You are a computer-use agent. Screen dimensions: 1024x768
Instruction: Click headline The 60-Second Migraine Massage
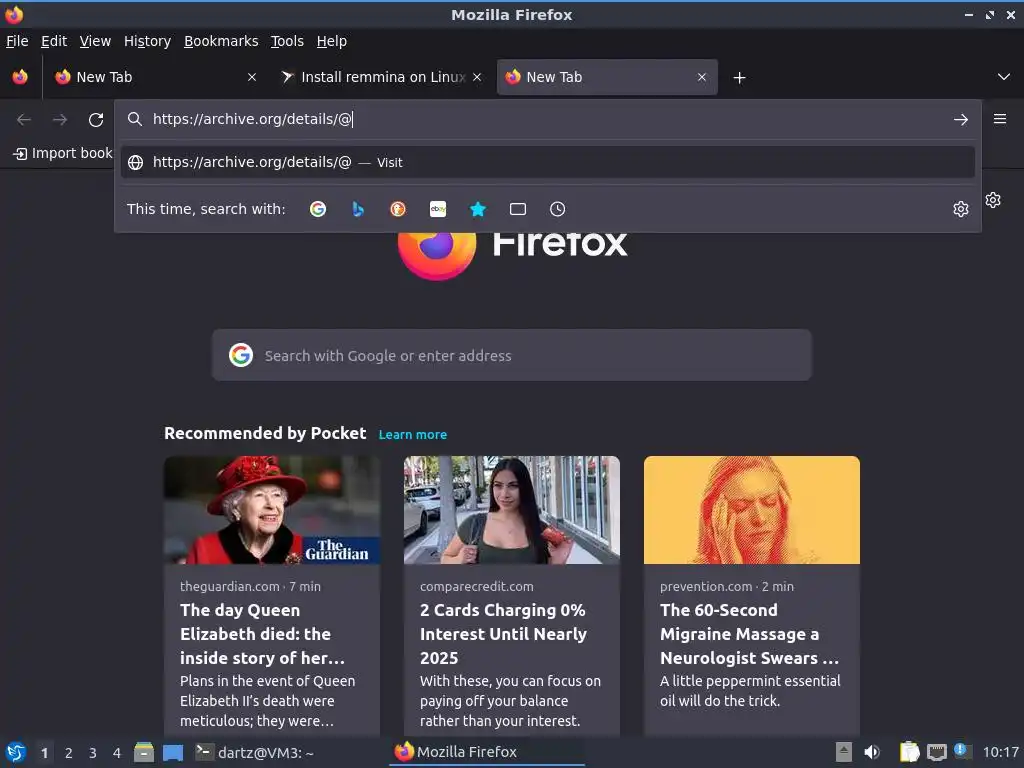[750, 634]
